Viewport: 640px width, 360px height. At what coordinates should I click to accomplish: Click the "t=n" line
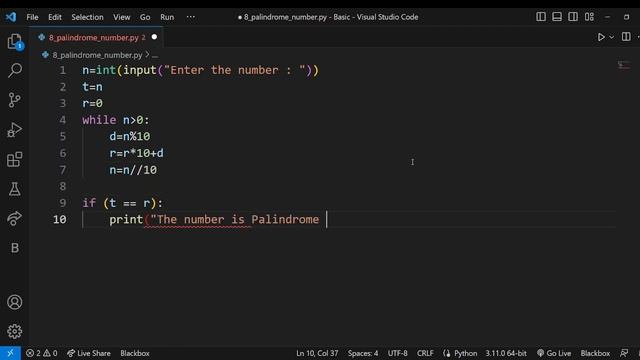pos(92,87)
